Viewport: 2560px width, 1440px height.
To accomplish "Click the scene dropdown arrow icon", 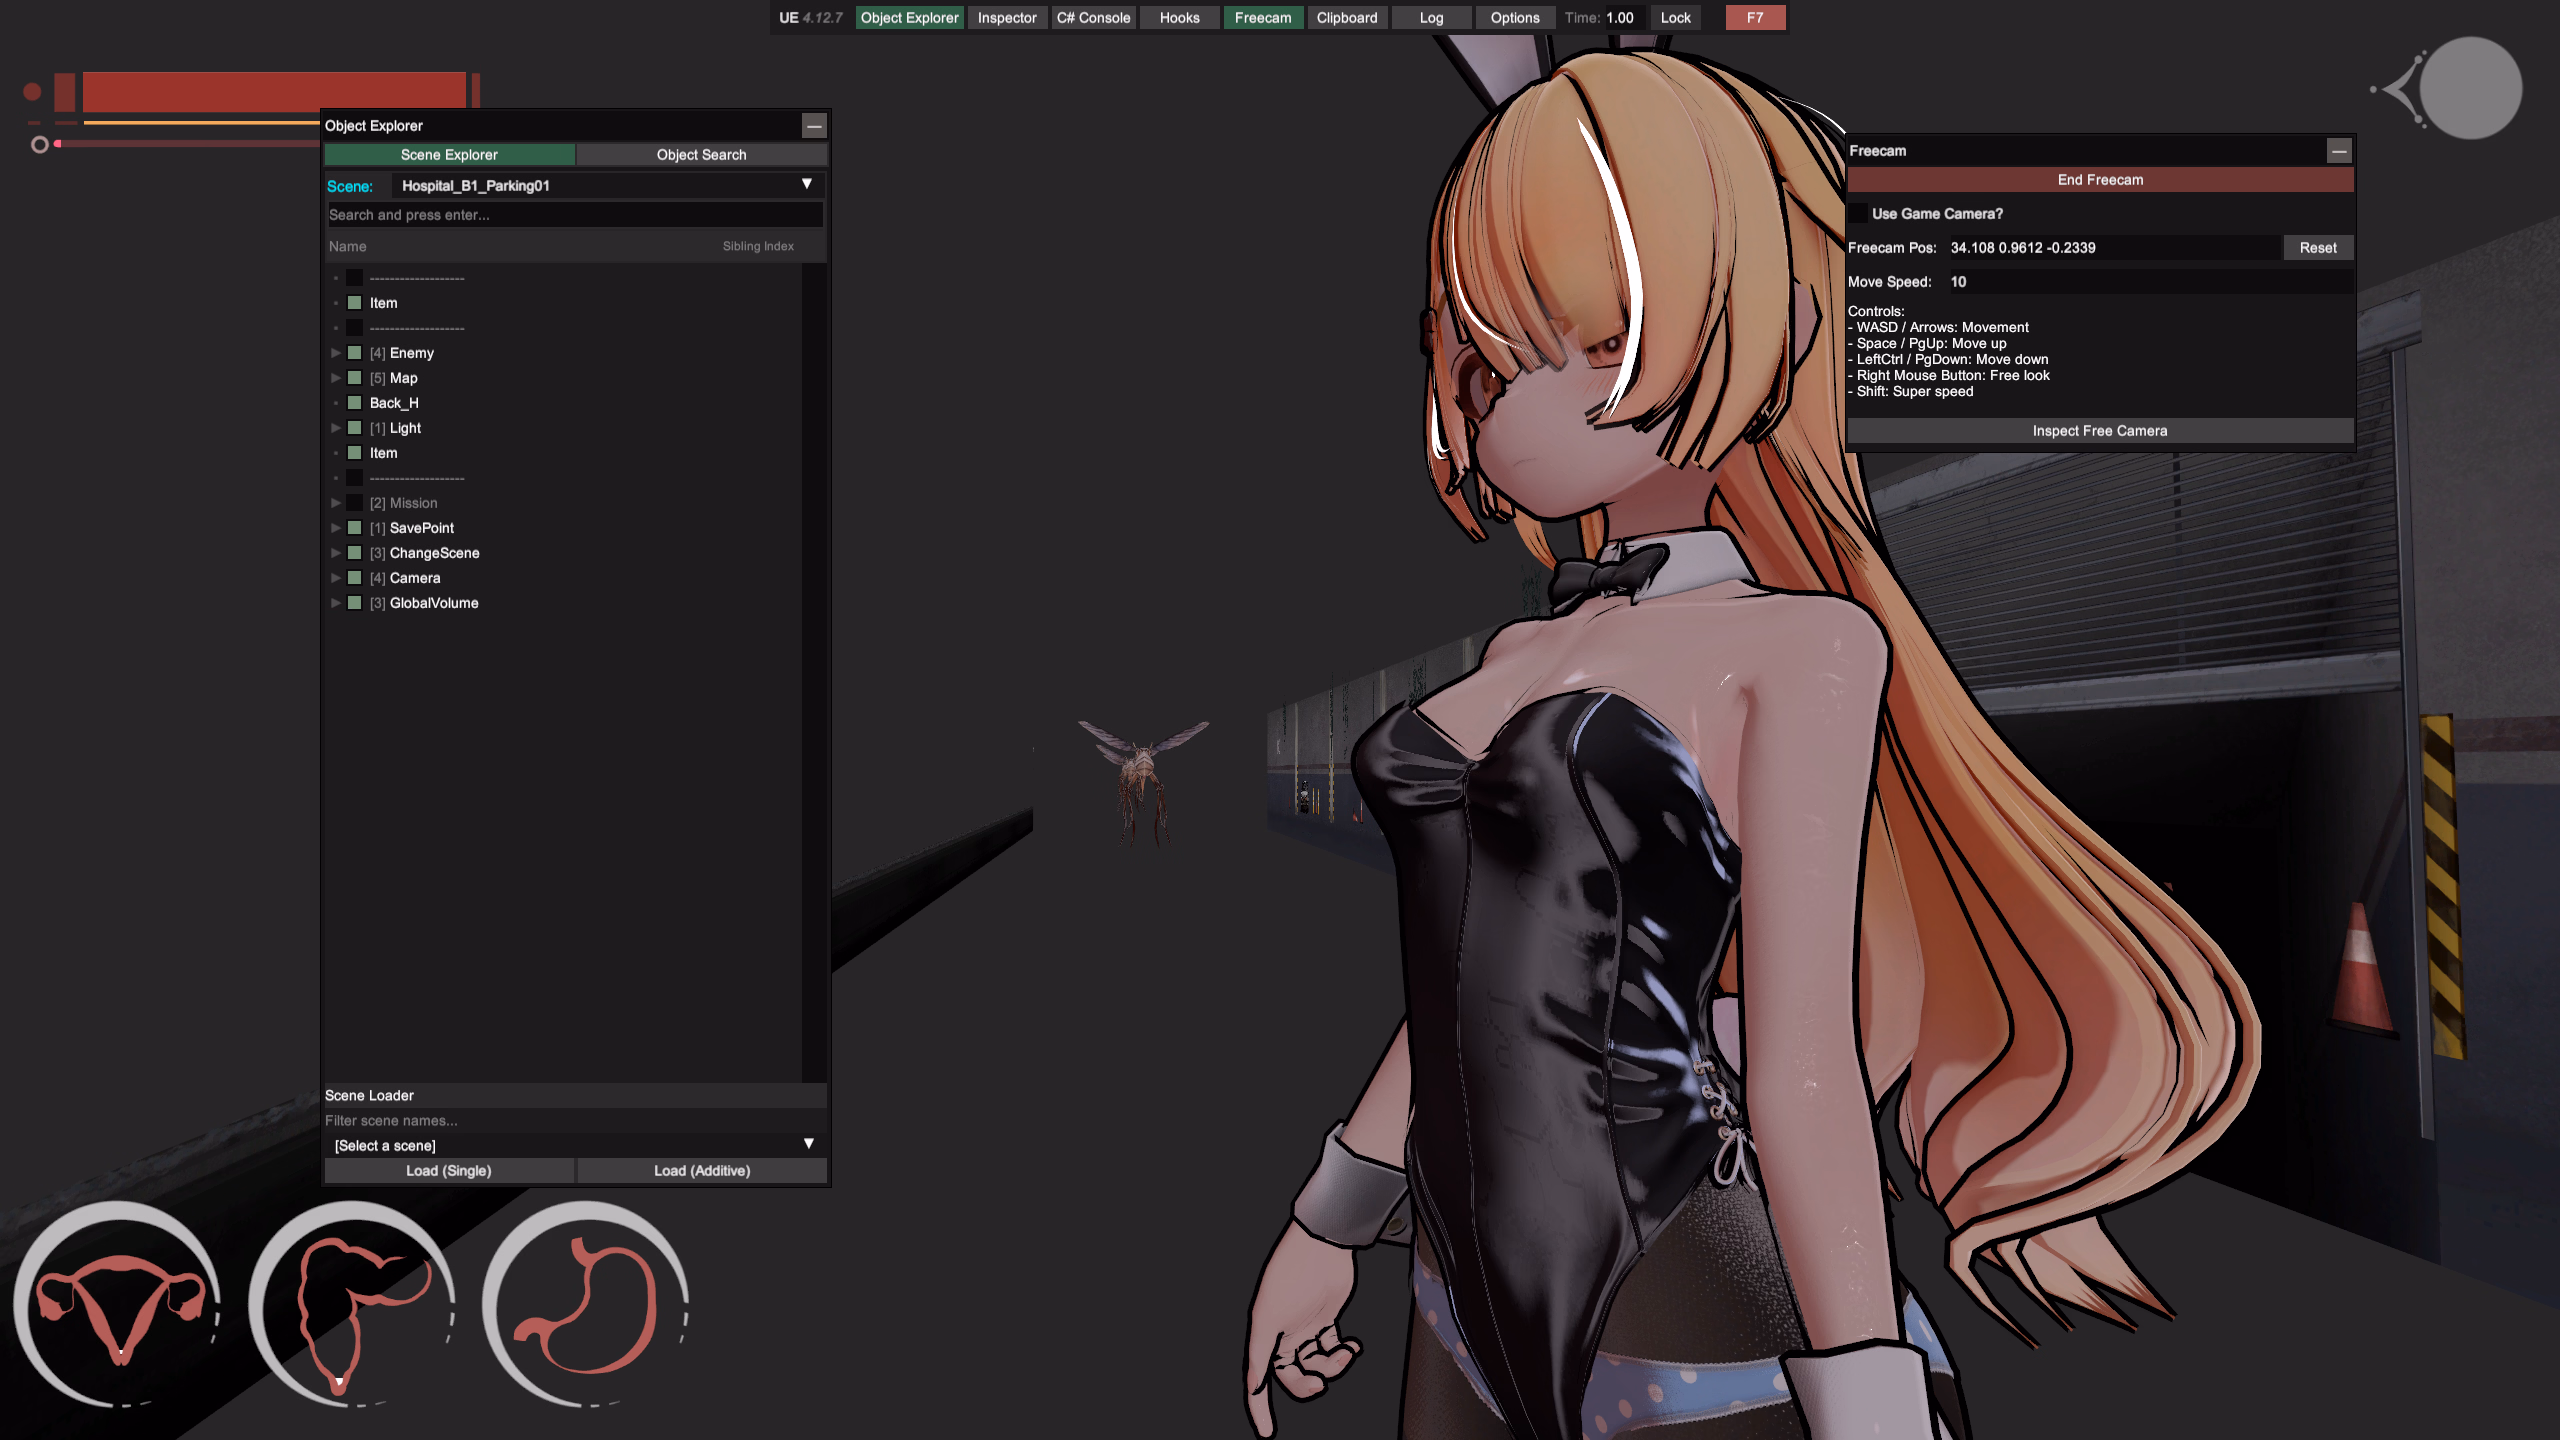I will tap(806, 185).
